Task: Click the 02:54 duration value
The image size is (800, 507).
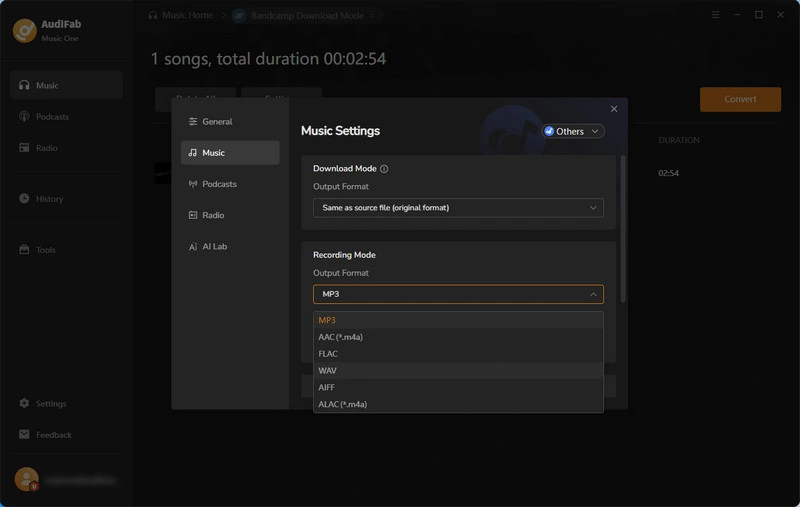Action: [x=668, y=173]
